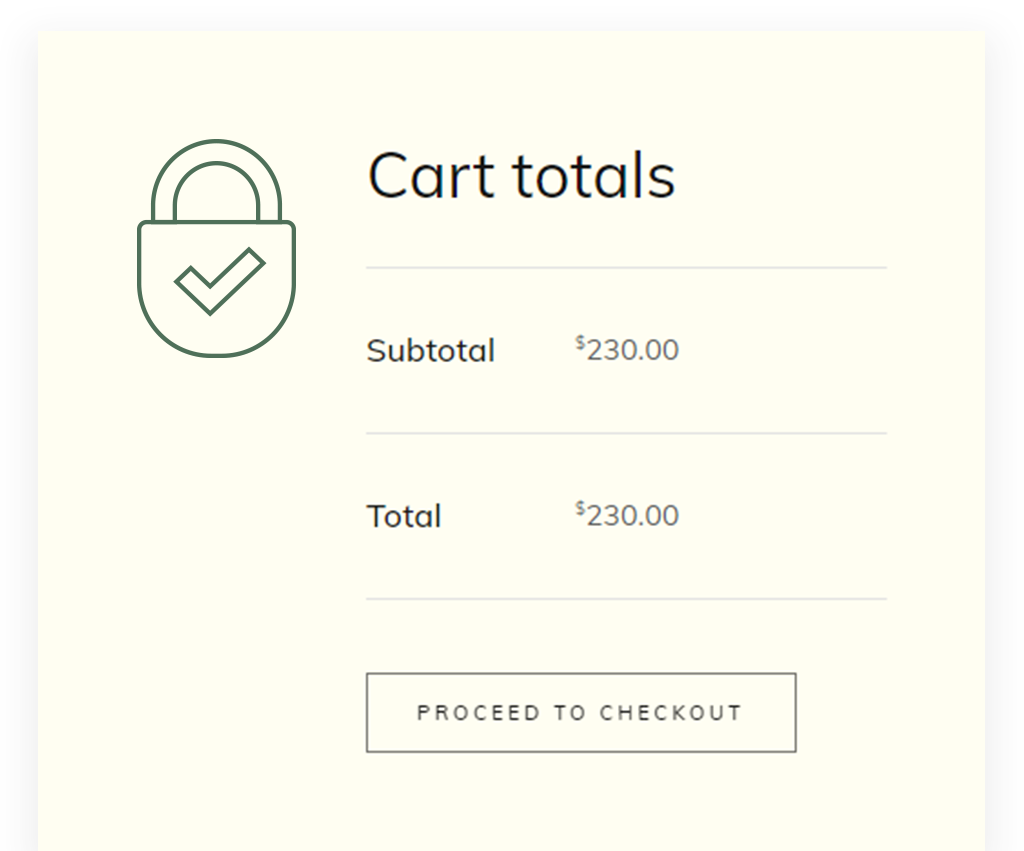
Task: Click divider between Subtotal and Total rows
Action: [626, 433]
